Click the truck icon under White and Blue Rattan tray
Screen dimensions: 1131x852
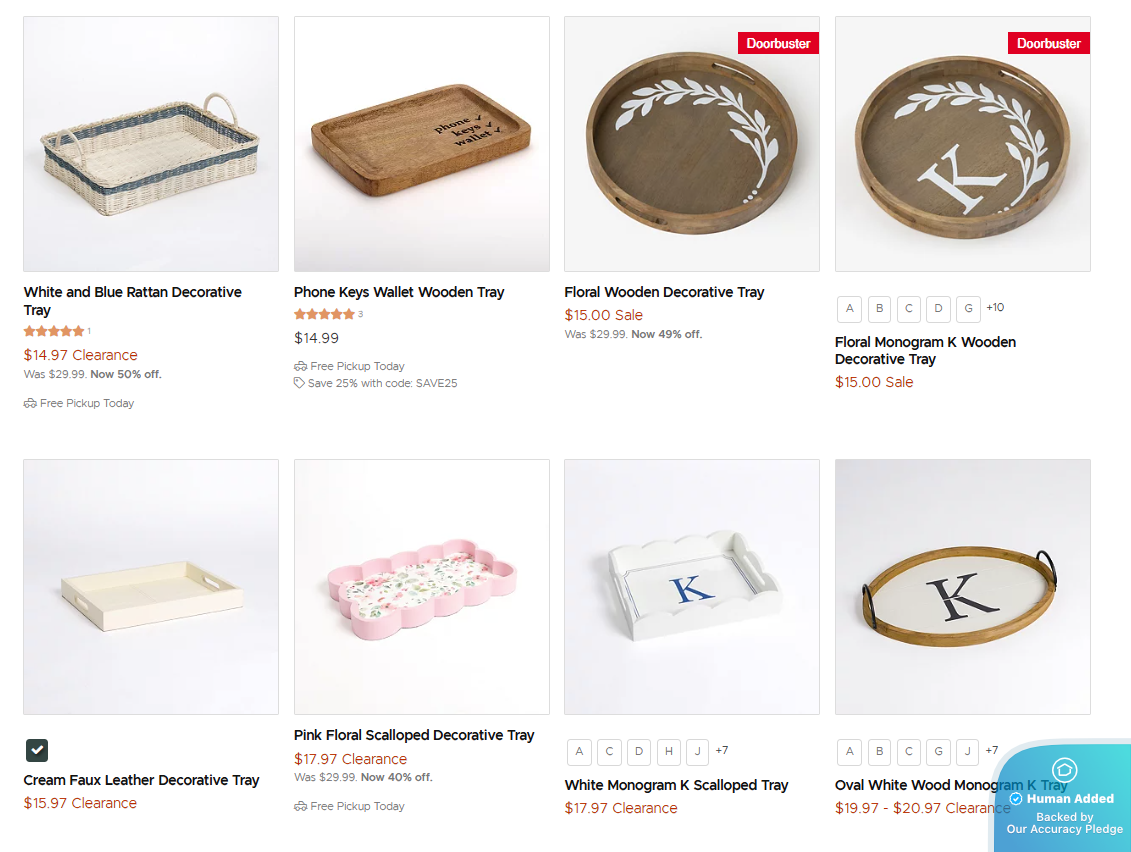(30, 403)
